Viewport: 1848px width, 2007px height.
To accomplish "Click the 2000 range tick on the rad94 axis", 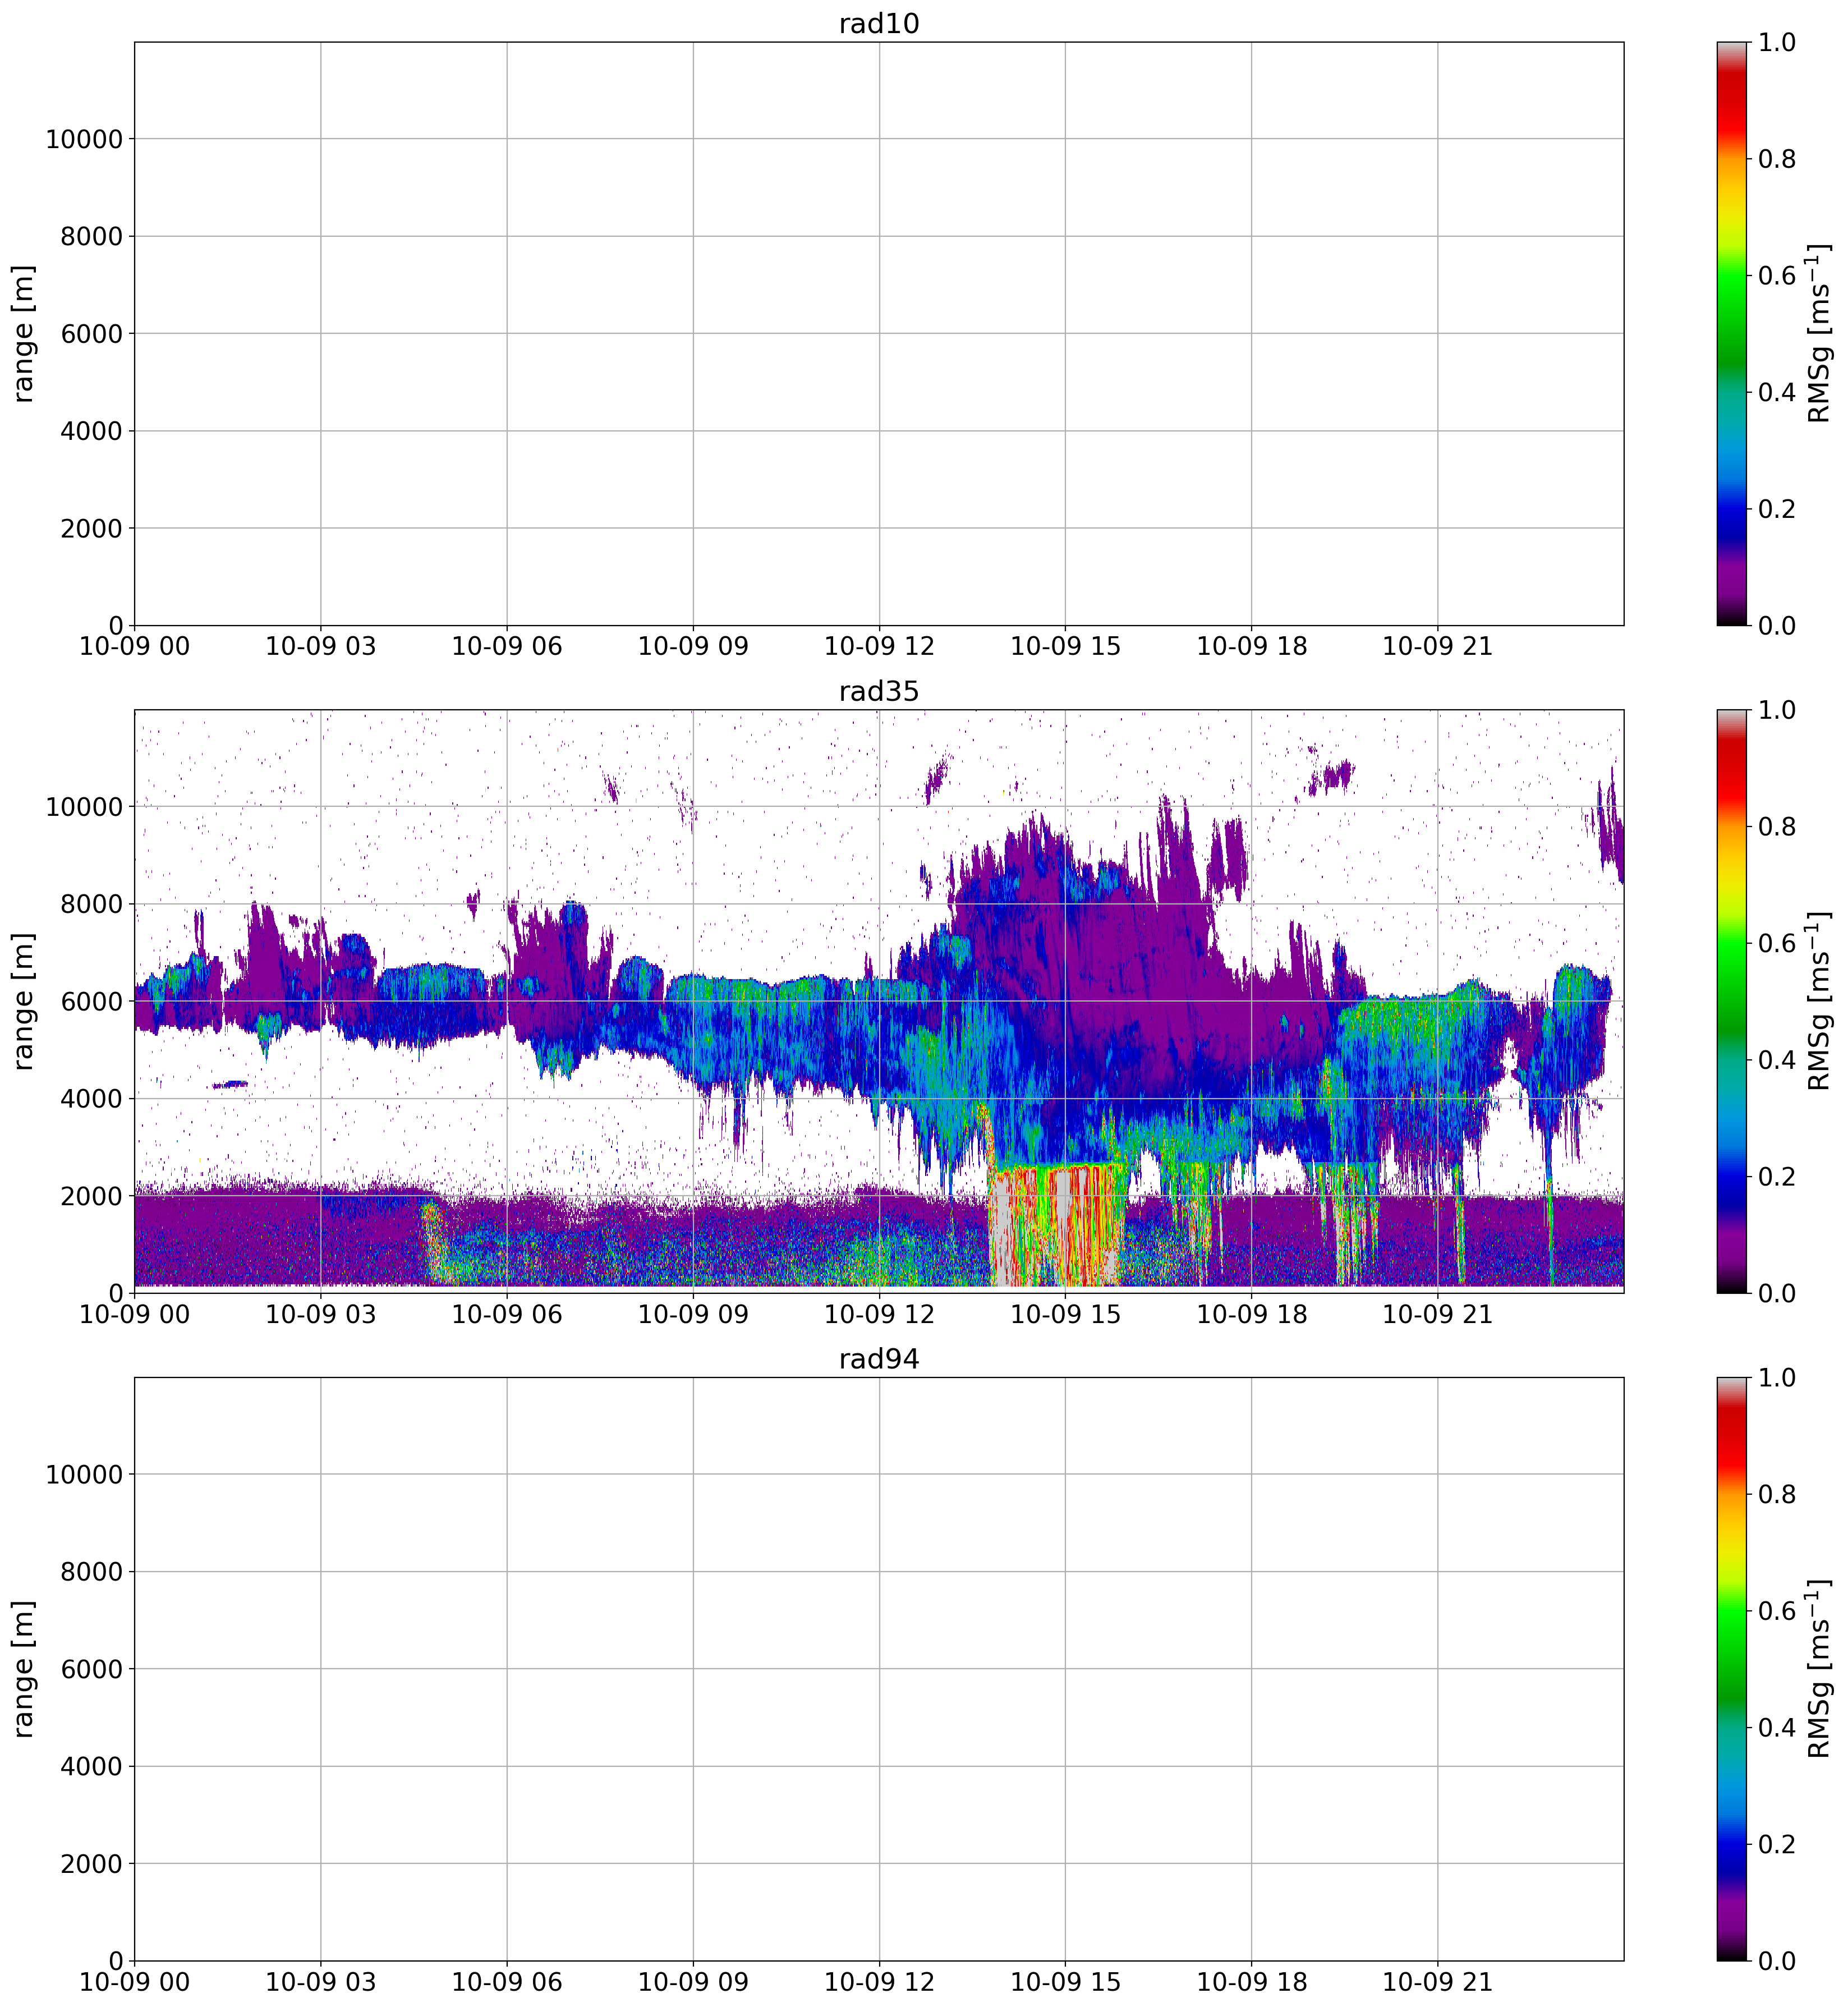I will point(91,1864).
